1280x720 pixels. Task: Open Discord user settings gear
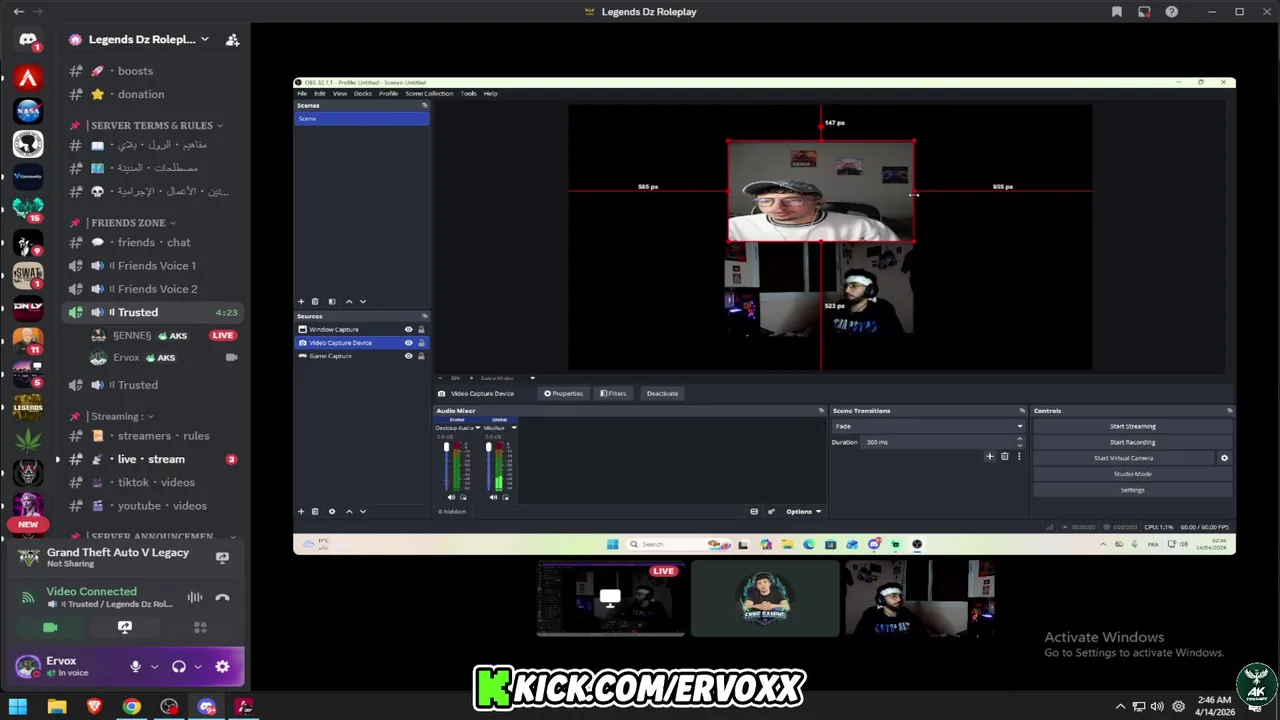click(x=222, y=666)
